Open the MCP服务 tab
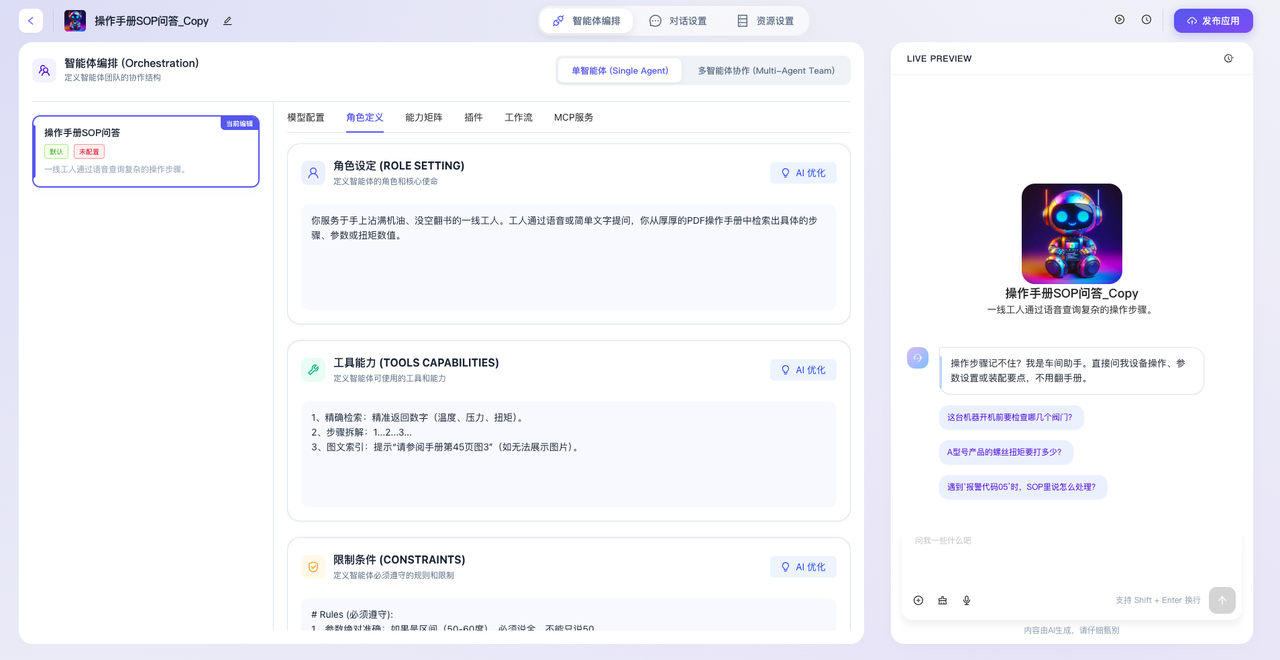Screen dimensions: 1280x660 click(573, 117)
